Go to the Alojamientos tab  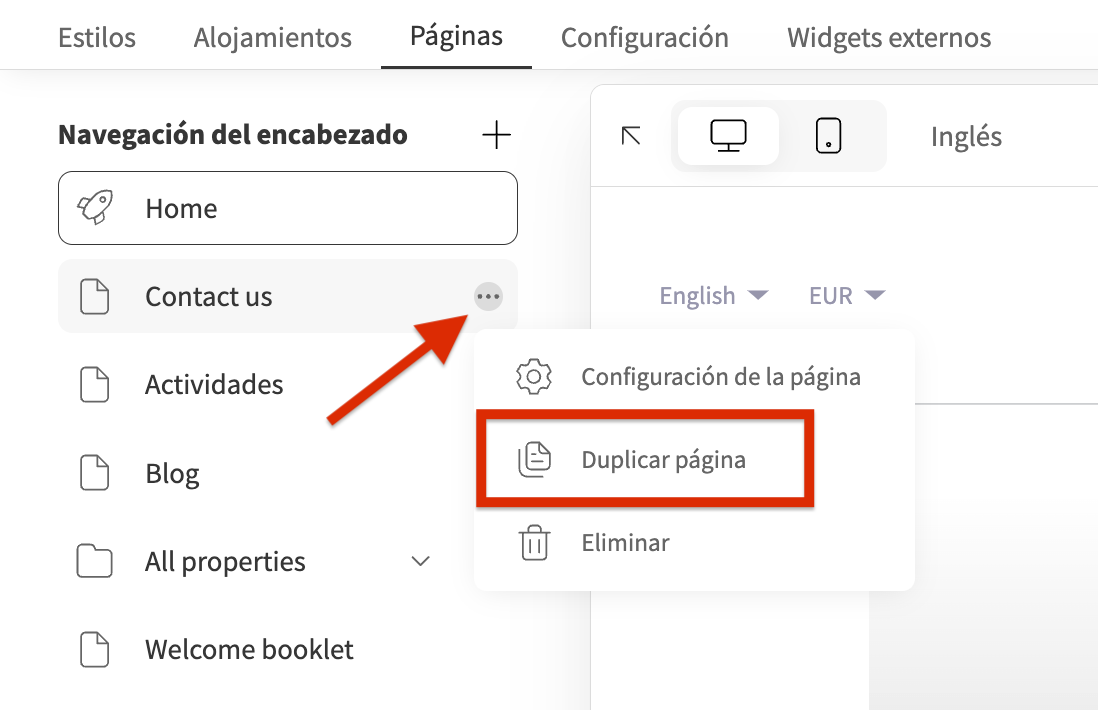[272, 37]
